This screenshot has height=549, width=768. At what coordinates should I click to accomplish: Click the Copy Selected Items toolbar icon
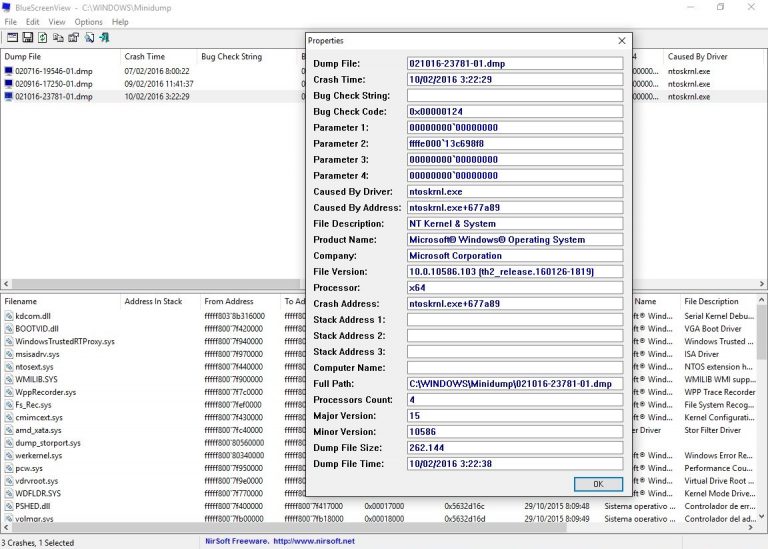(58, 38)
